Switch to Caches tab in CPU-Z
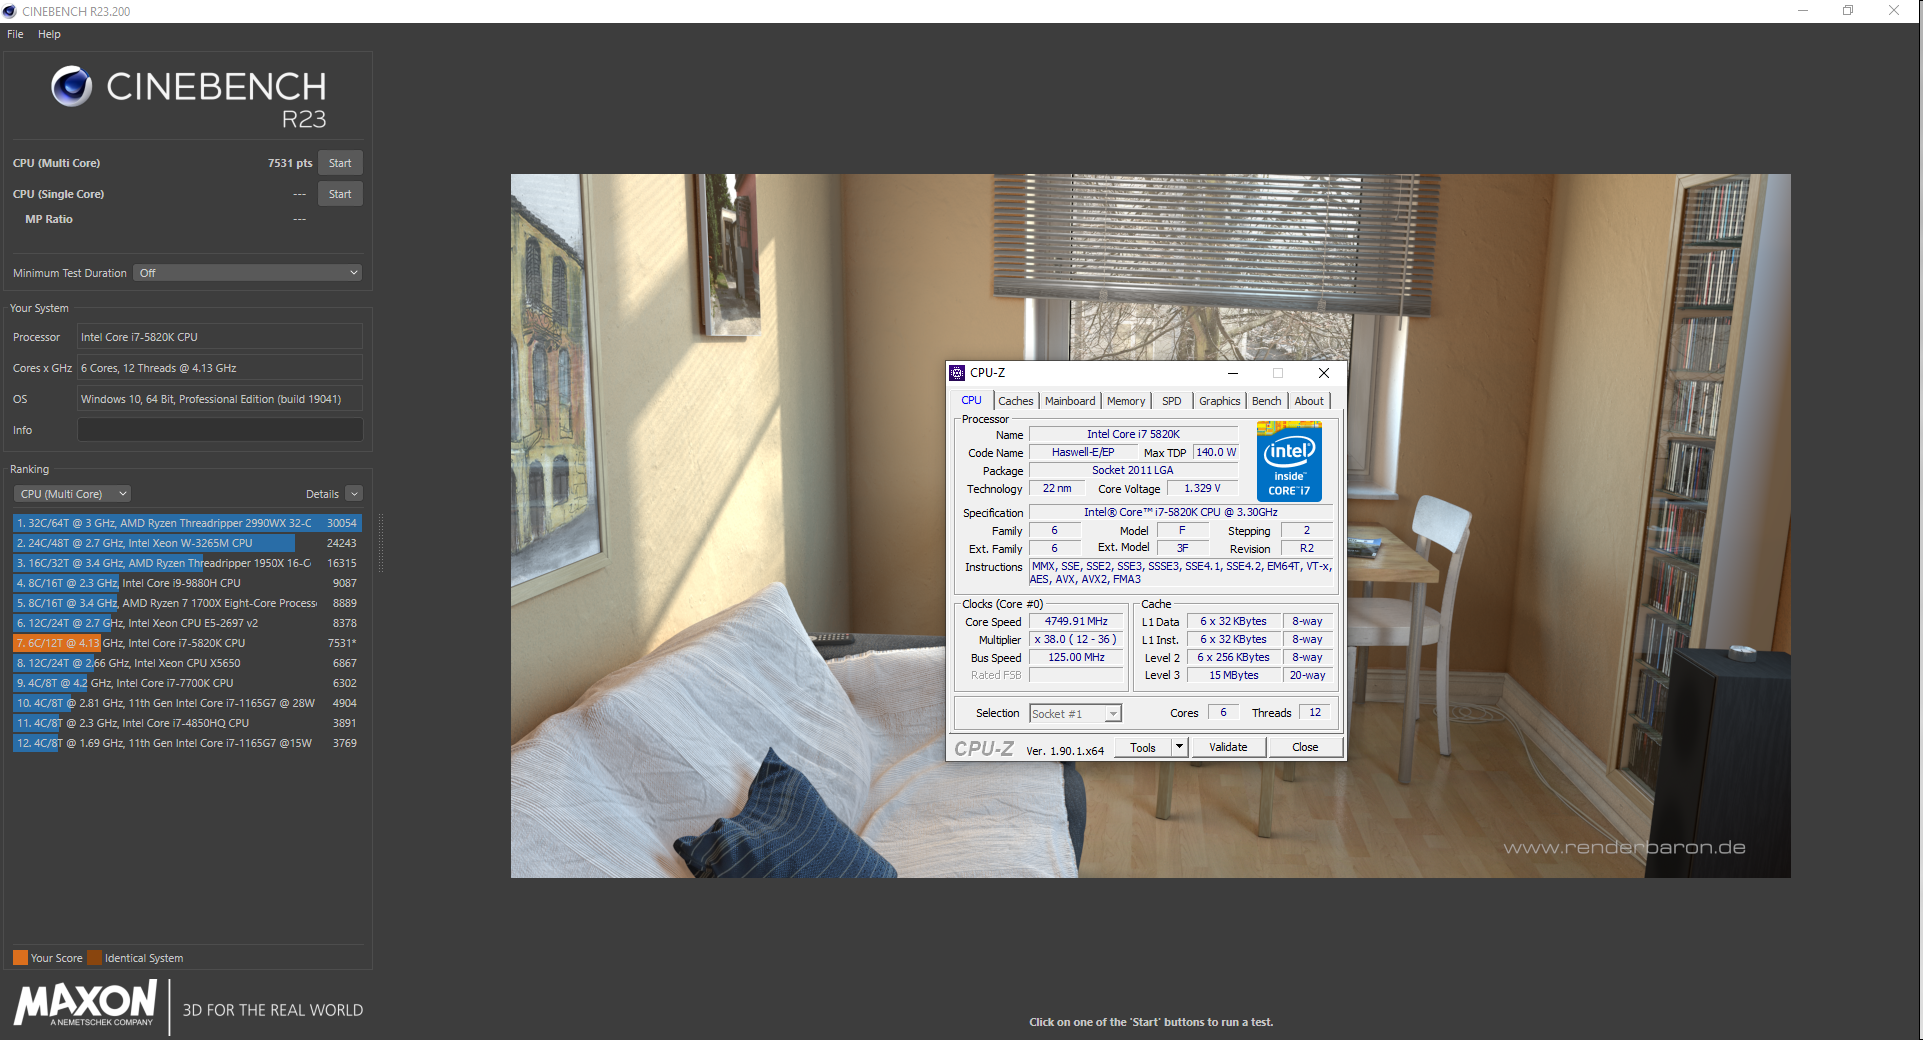Viewport: 1923px width, 1040px height. point(1016,401)
